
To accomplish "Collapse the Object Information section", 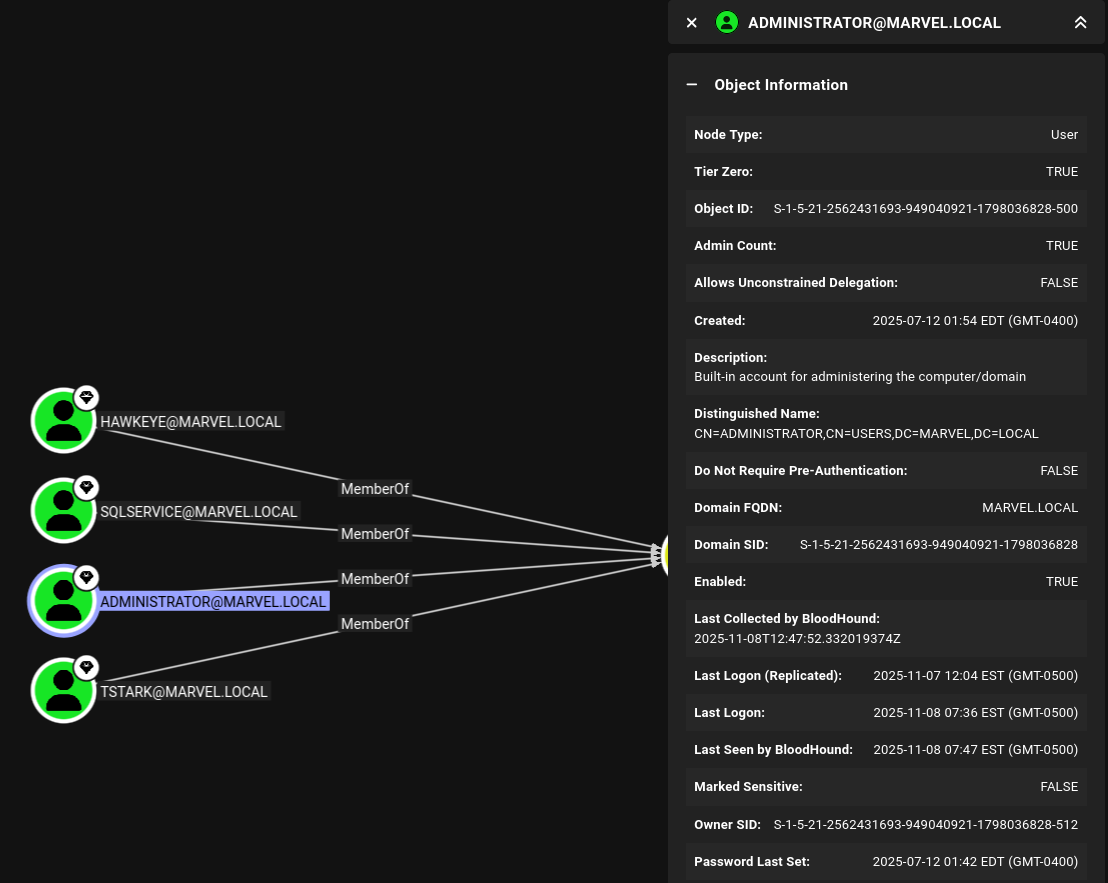I will tap(692, 85).
